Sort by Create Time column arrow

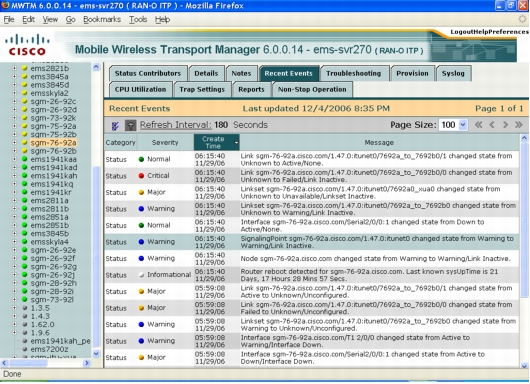236,143
